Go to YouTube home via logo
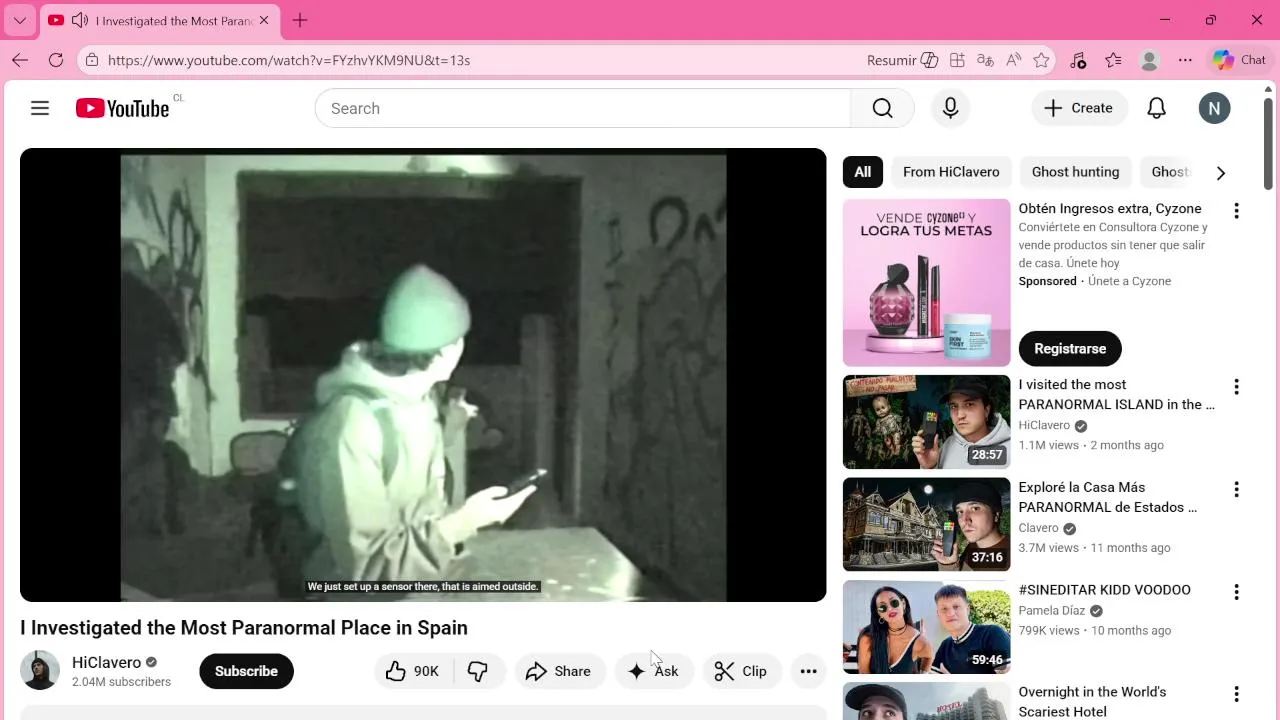Screen dimensions: 1280x720 pyautogui.click(x=122, y=108)
